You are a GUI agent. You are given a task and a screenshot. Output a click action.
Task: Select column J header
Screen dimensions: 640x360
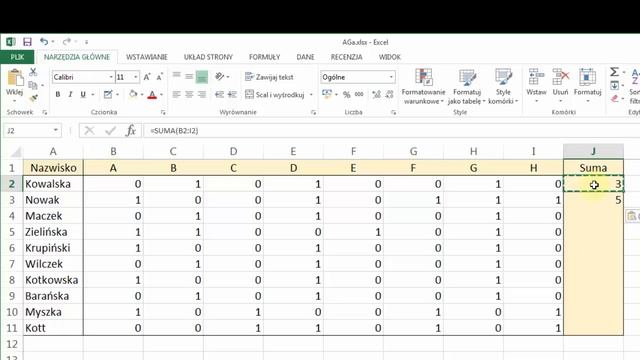tap(593, 151)
